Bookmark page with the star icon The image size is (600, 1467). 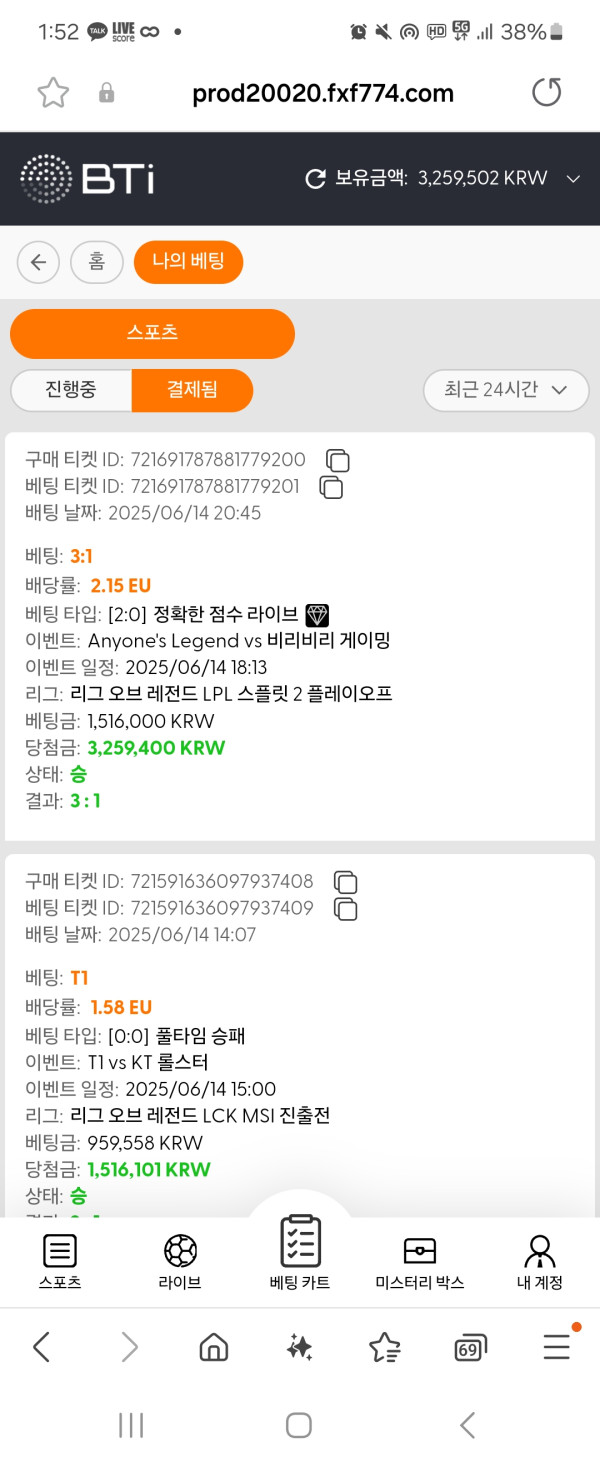click(53, 93)
